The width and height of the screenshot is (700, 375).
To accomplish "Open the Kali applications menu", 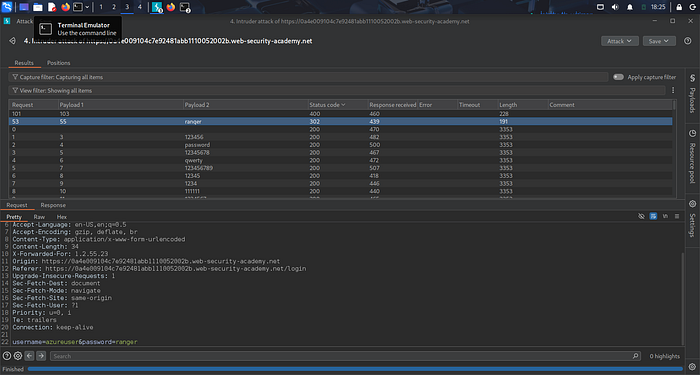I will 7,7.
